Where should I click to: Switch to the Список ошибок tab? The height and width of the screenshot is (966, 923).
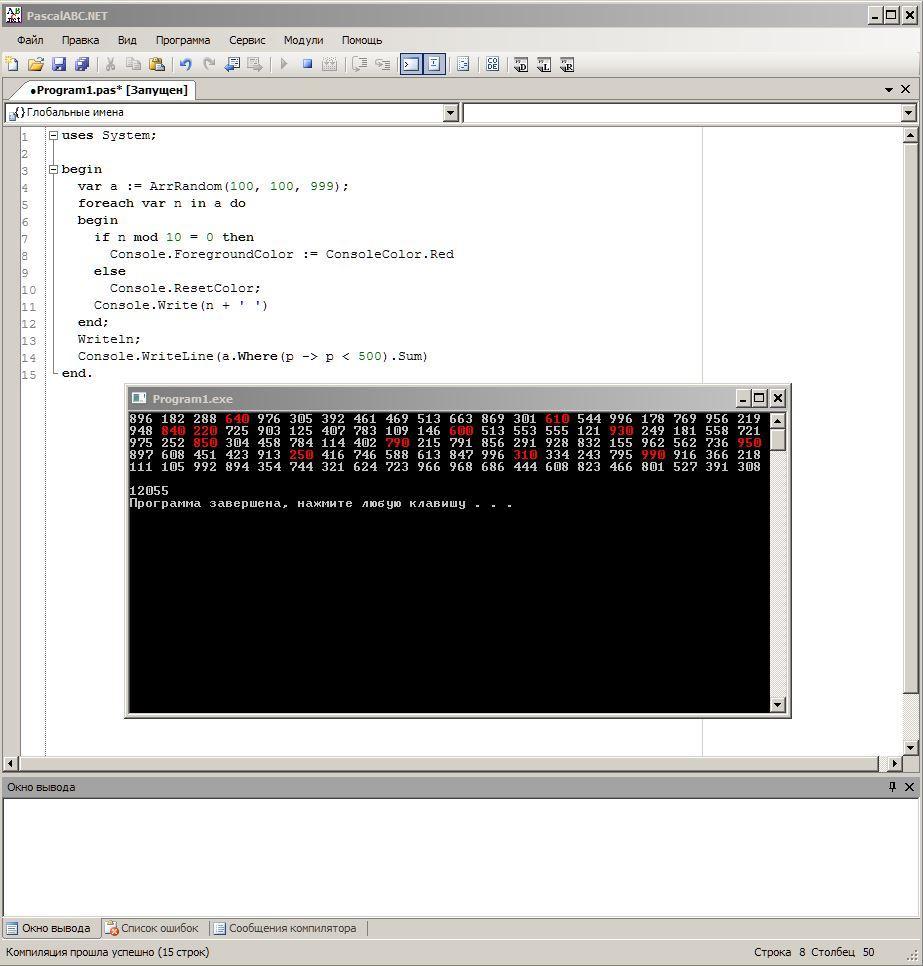click(152, 928)
